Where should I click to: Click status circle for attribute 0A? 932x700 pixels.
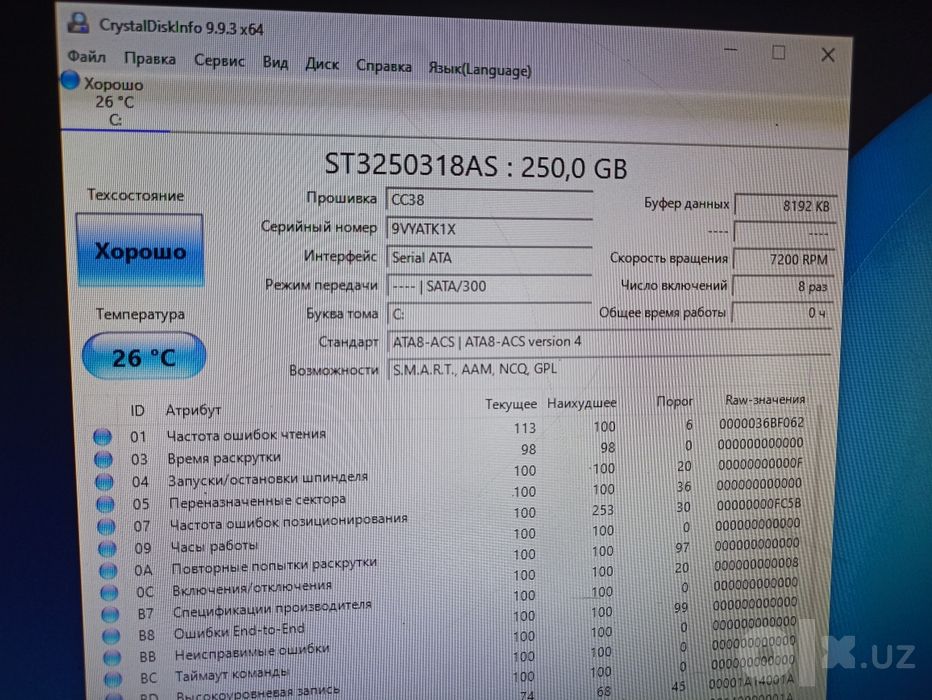(108, 570)
